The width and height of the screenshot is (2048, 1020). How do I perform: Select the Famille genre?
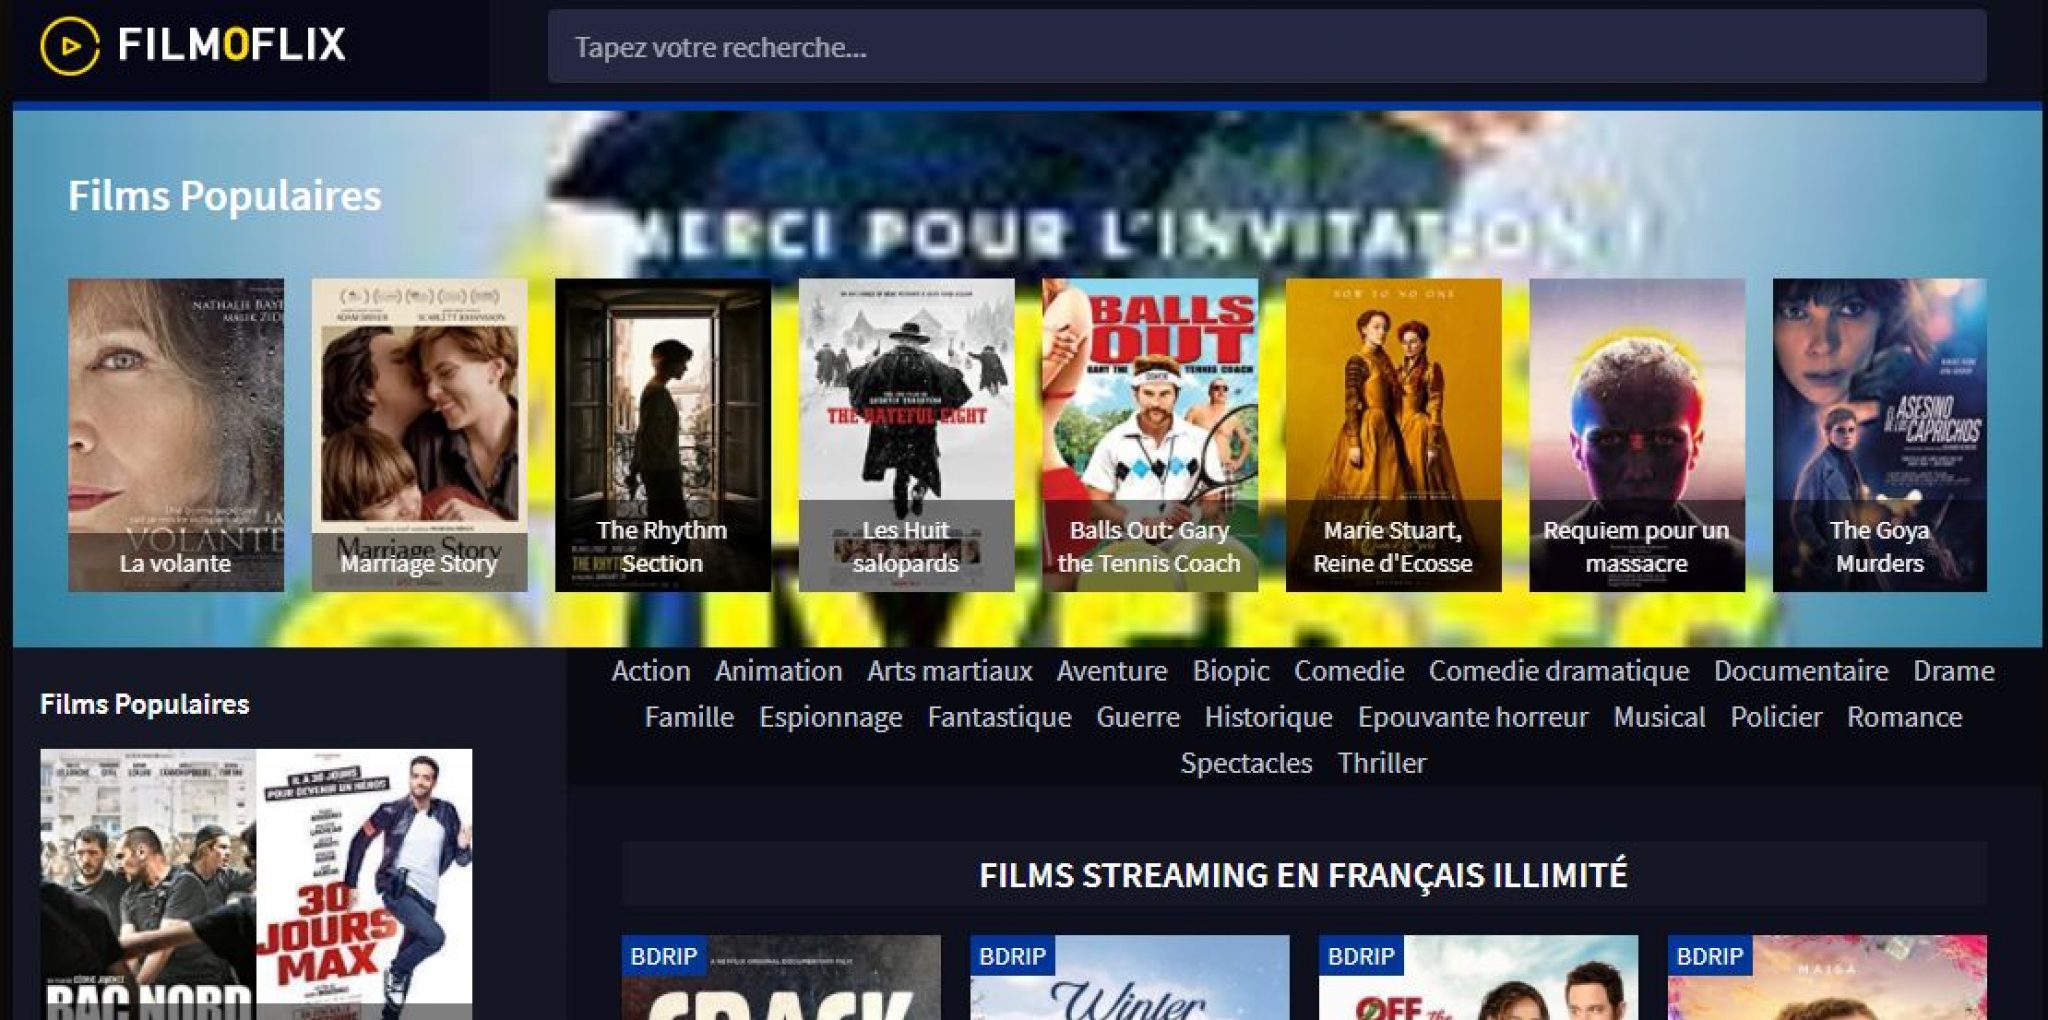tap(689, 716)
